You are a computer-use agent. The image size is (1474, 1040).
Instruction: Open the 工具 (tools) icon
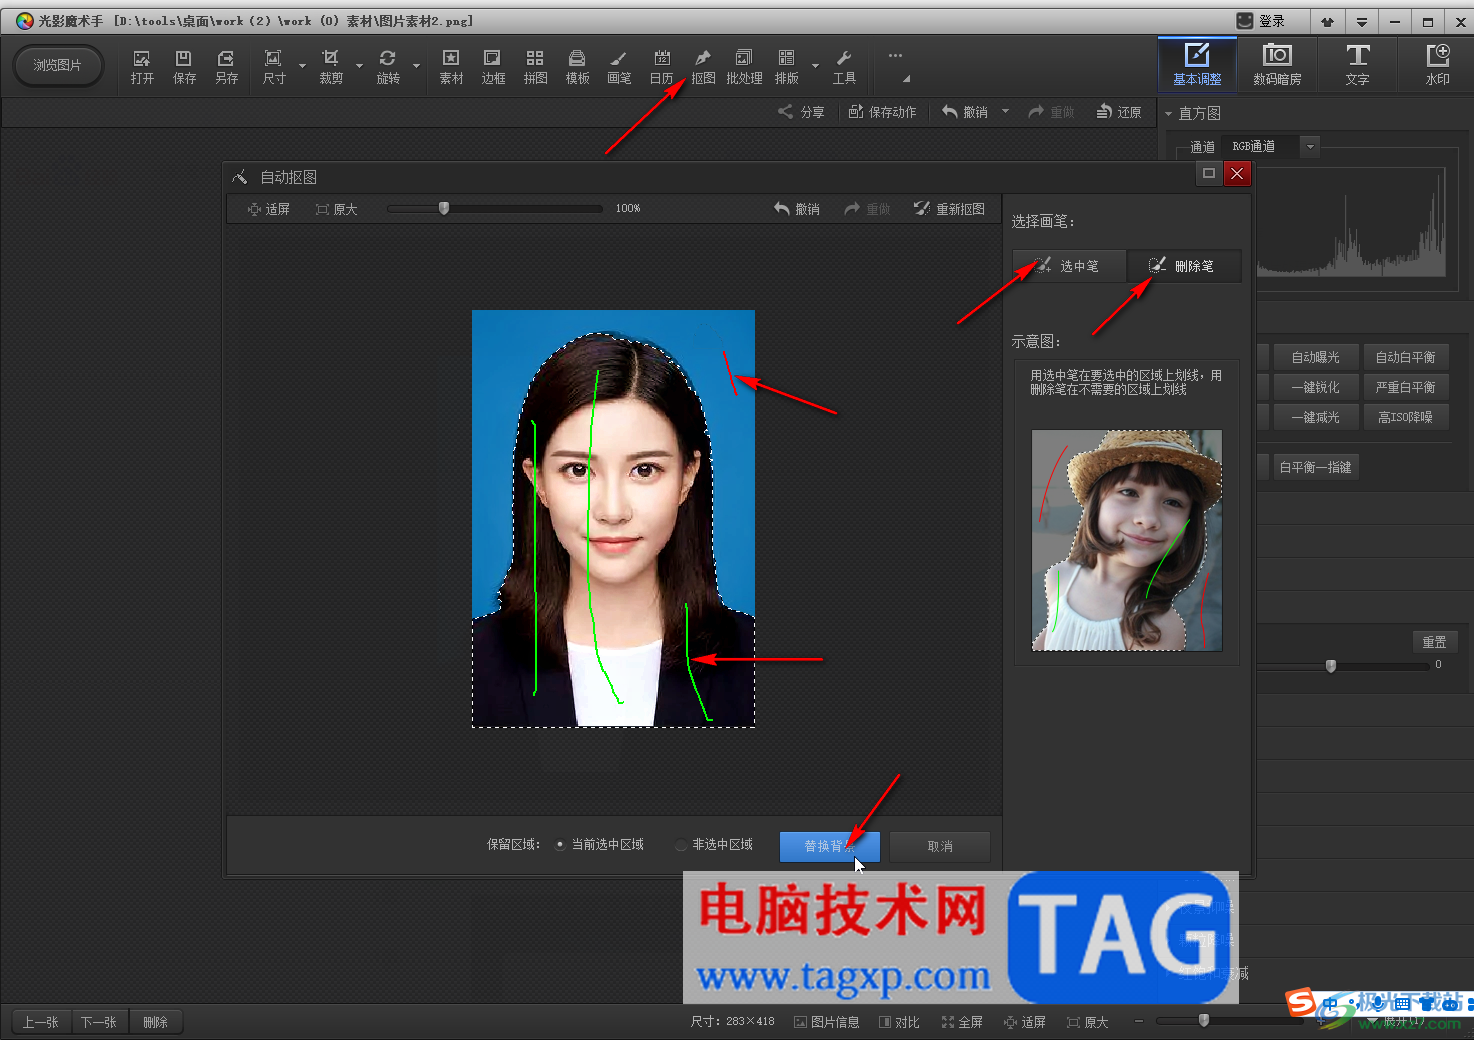[x=844, y=66]
